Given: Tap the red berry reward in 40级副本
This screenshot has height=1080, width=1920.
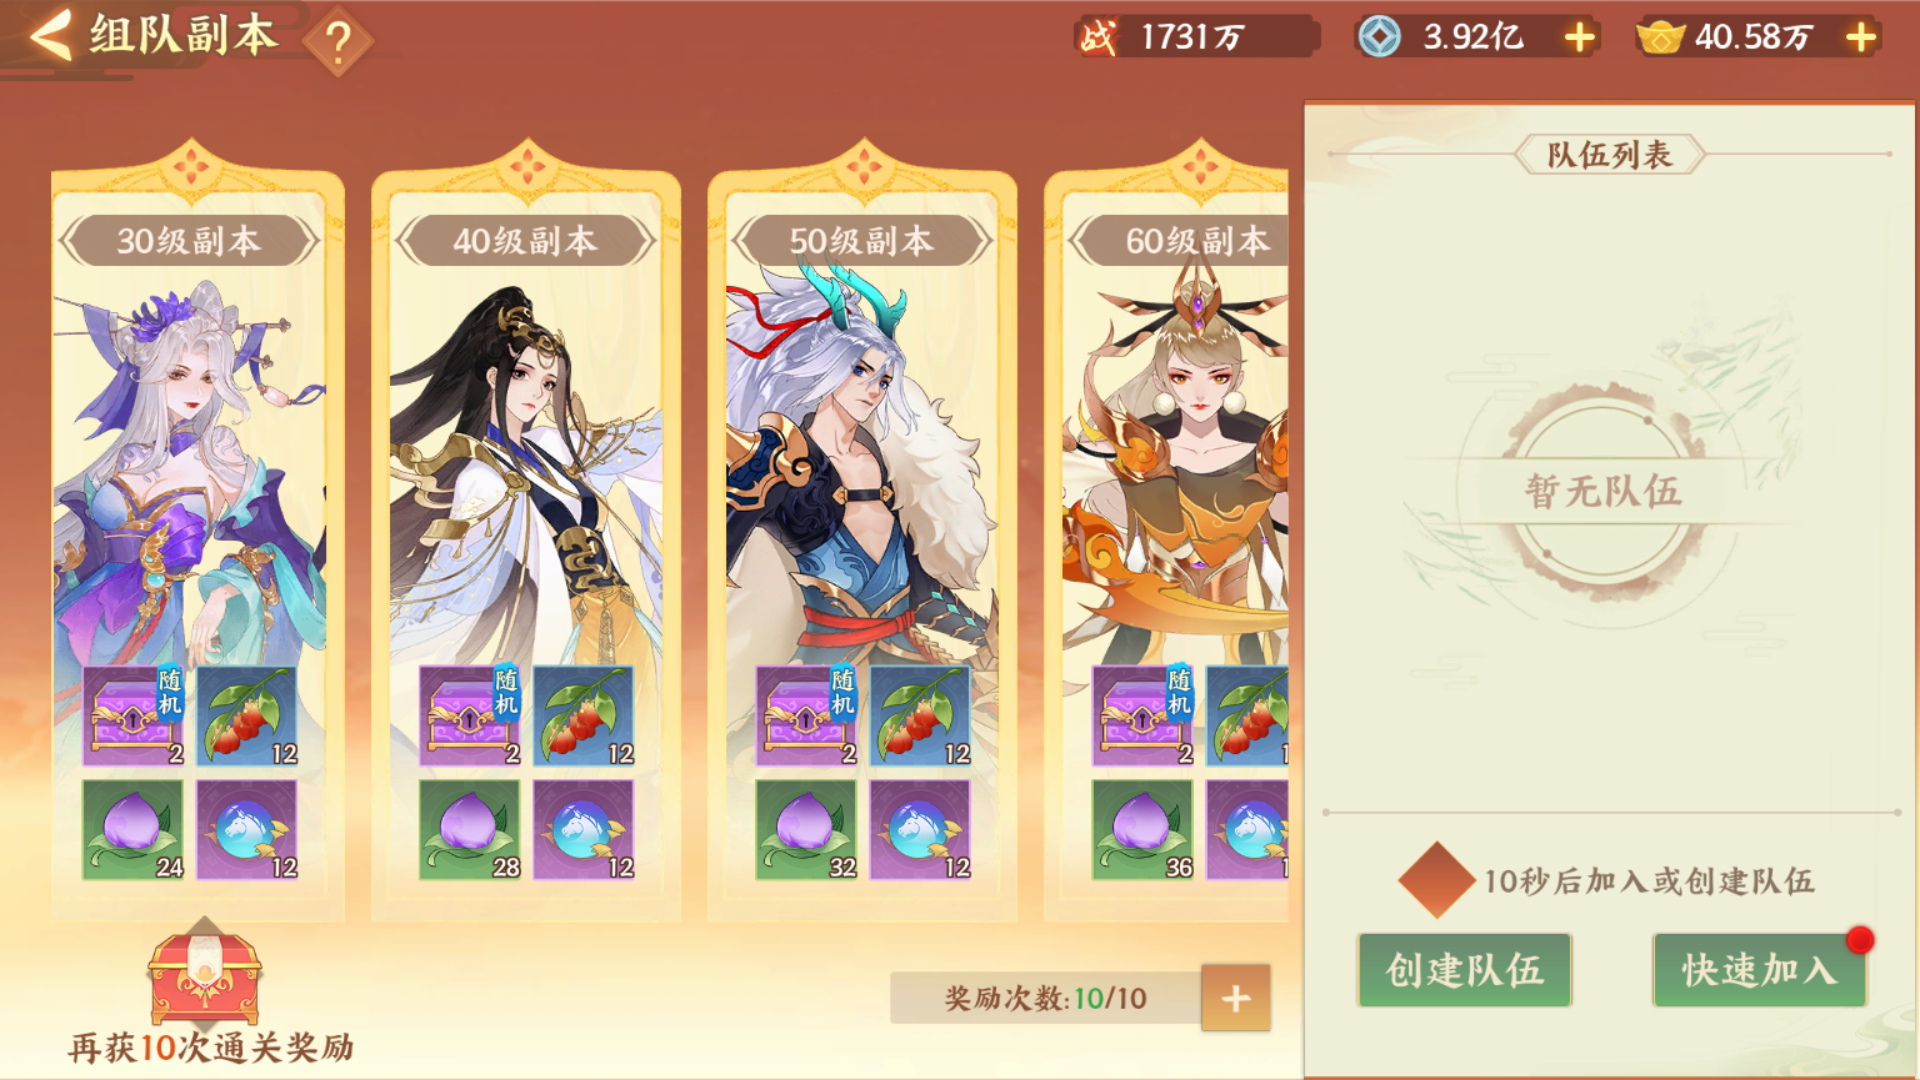Looking at the screenshot, I should pyautogui.click(x=584, y=716).
